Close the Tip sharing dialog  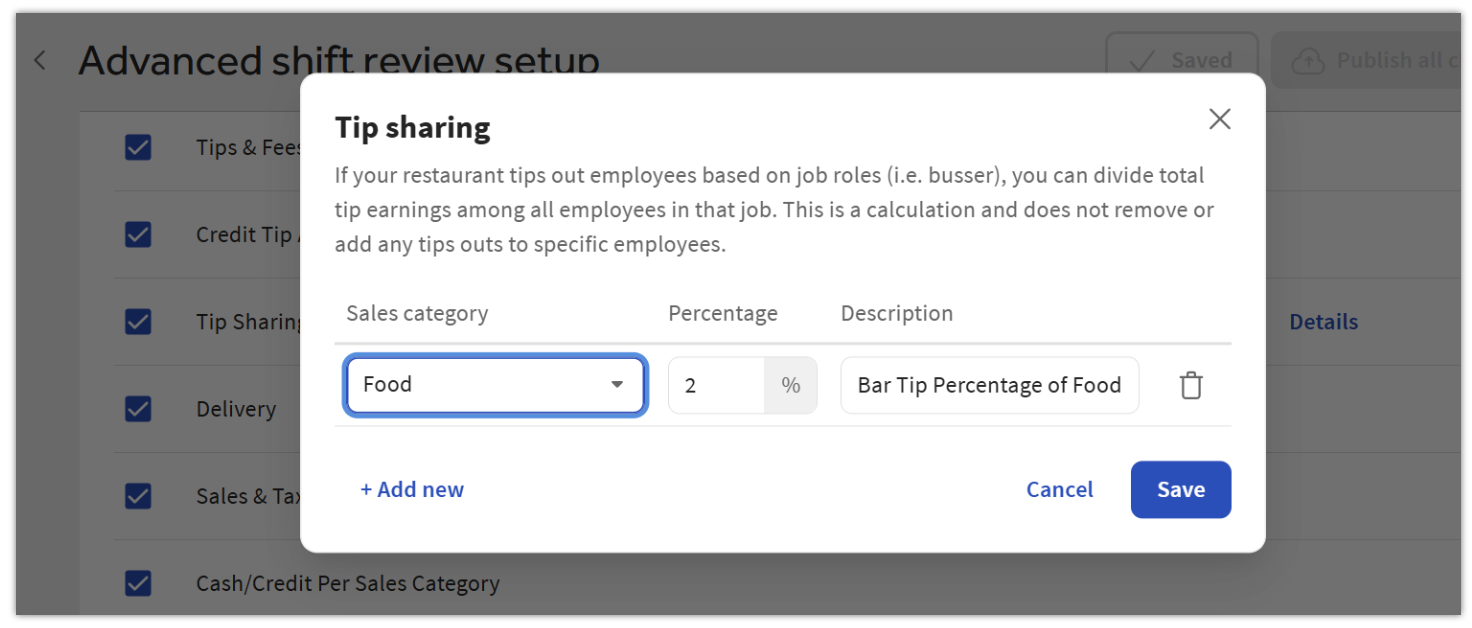1219,120
